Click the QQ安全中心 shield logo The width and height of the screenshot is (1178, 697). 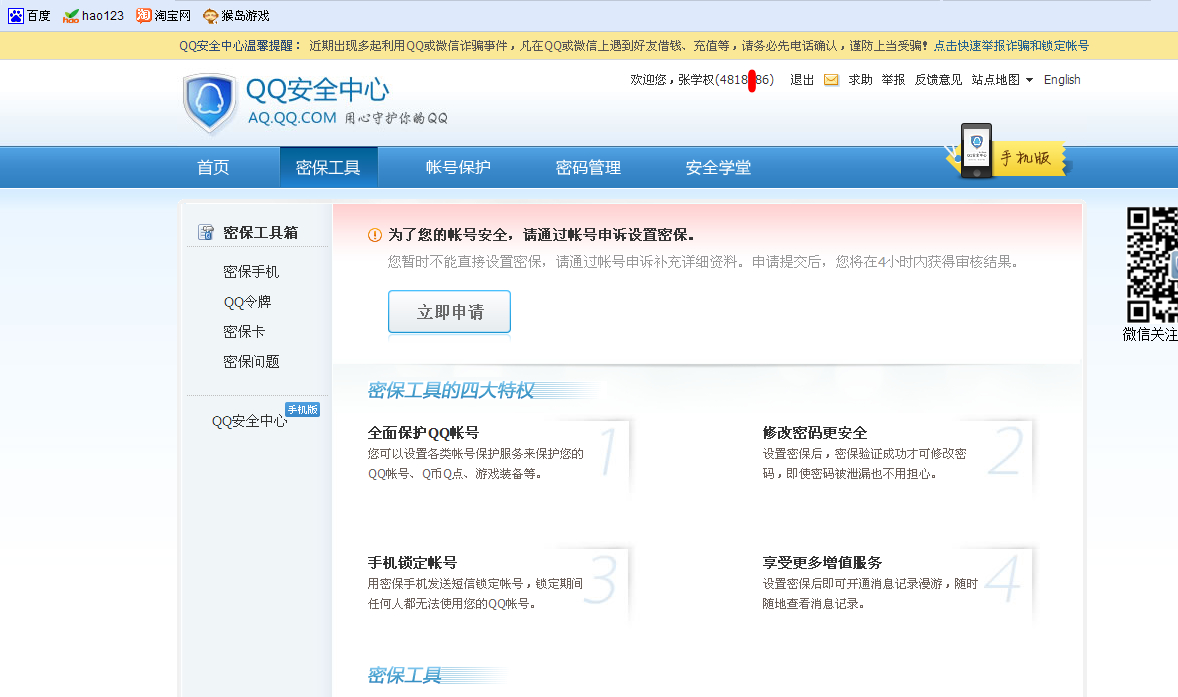click(x=210, y=103)
